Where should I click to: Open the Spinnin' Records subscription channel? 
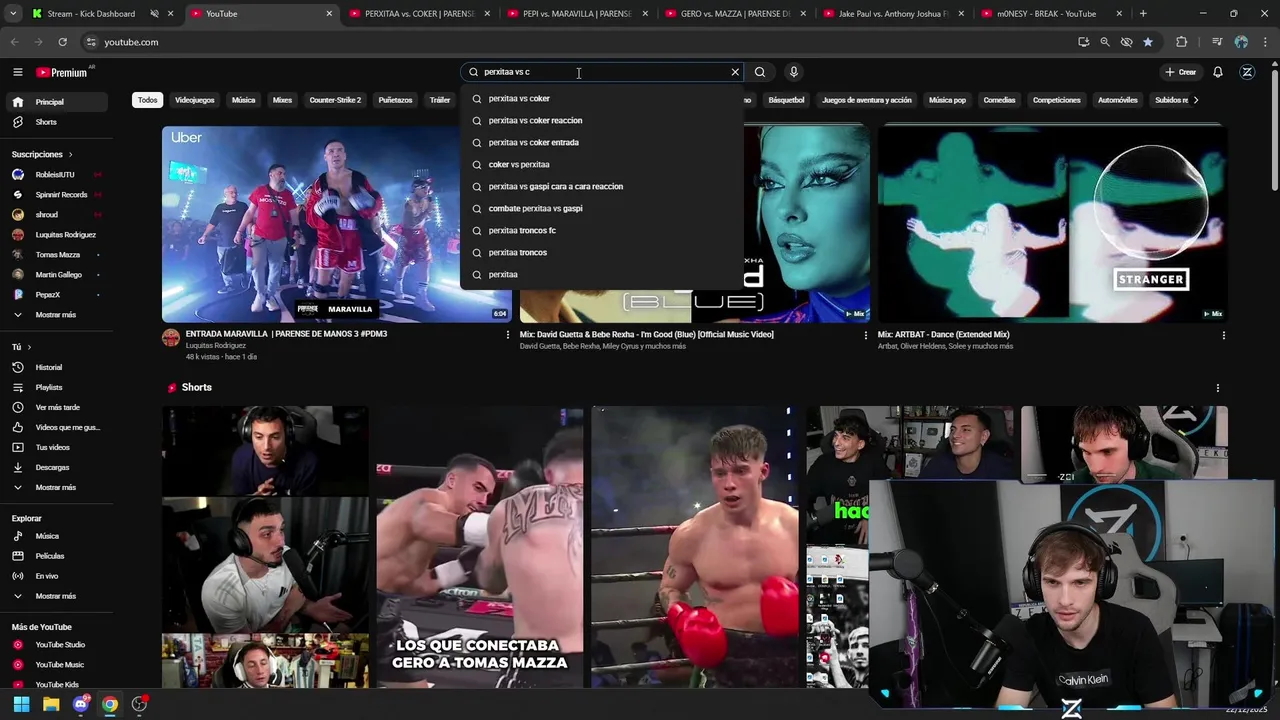pyautogui.click(x=56, y=195)
